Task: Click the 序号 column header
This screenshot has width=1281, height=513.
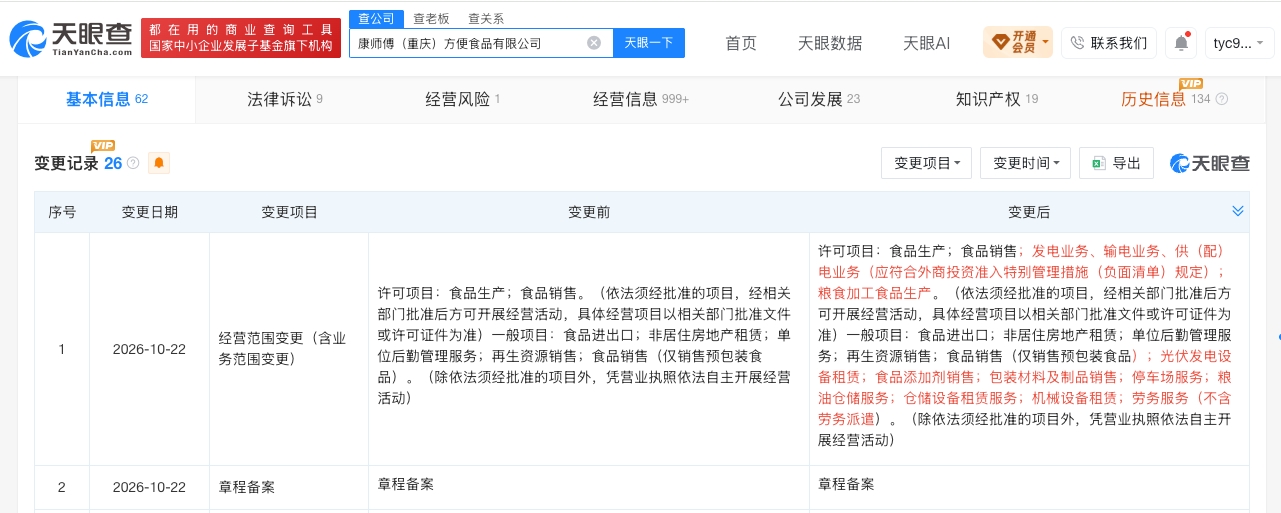Action: click(62, 212)
